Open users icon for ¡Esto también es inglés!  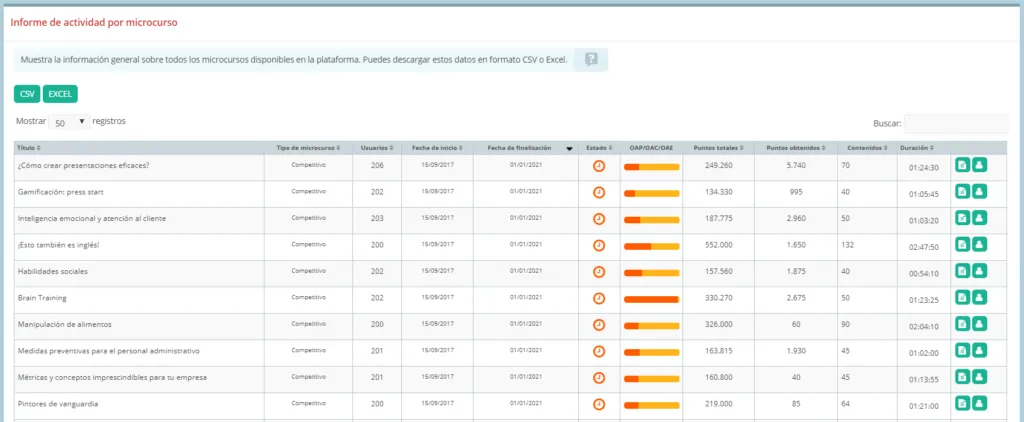coord(979,244)
